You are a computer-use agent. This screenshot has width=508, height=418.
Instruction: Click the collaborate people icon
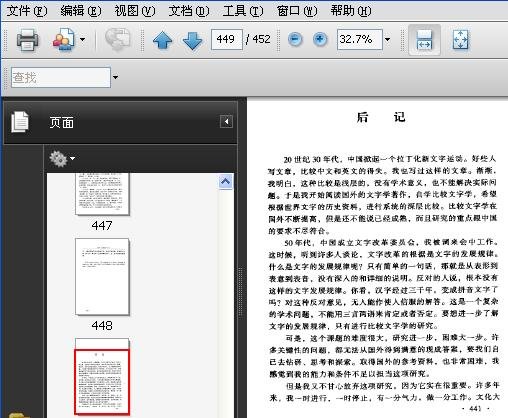pos(64,40)
